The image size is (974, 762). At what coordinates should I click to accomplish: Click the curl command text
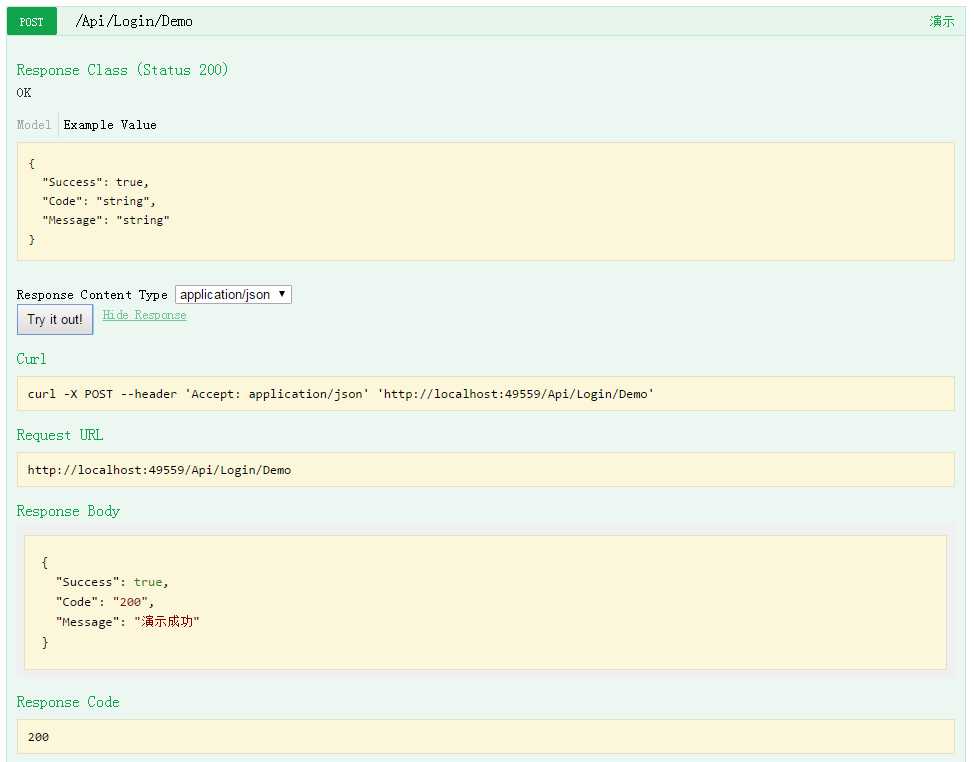click(x=340, y=394)
